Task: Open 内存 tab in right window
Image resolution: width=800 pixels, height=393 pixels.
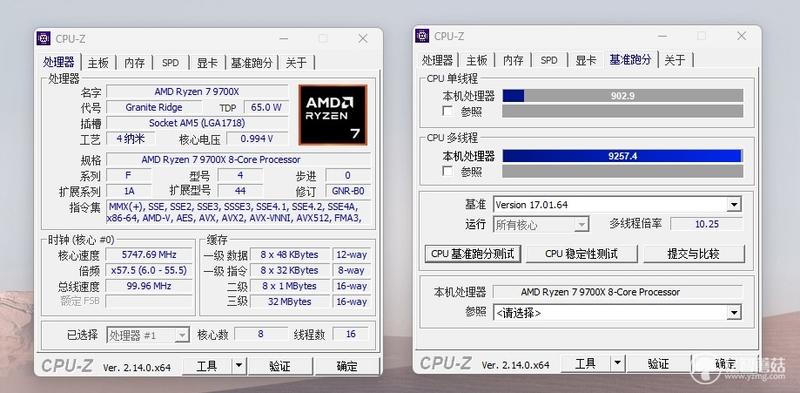Action: [513, 60]
